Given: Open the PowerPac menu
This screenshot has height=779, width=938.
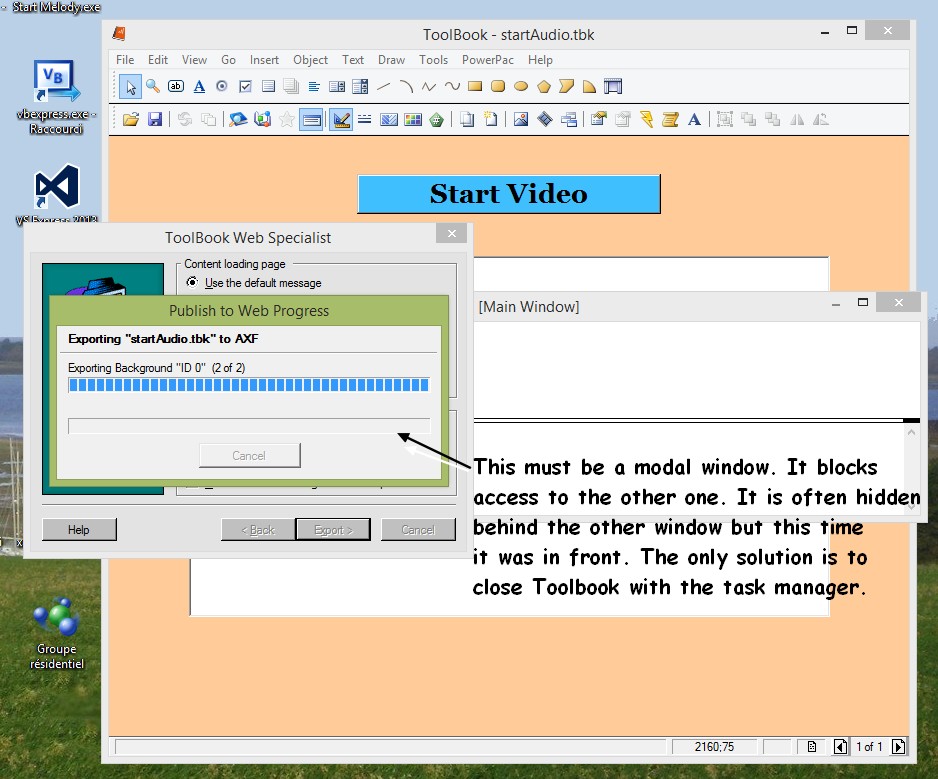Looking at the screenshot, I should (x=488, y=60).
